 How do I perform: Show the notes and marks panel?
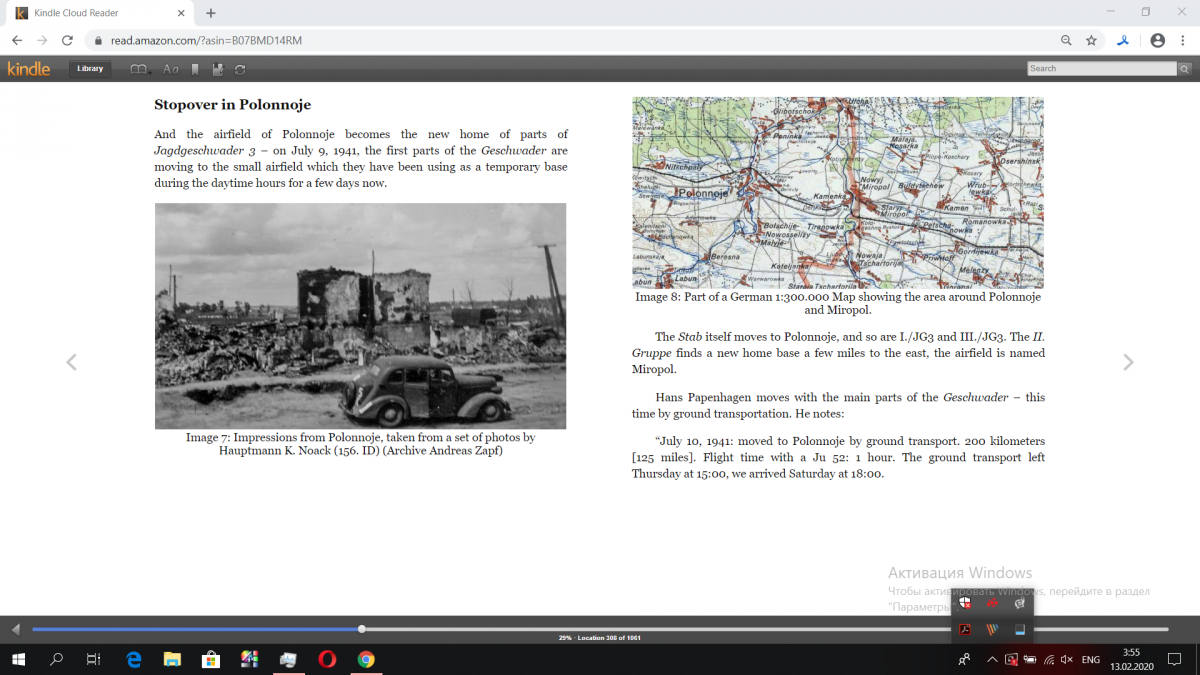pos(217,69)
